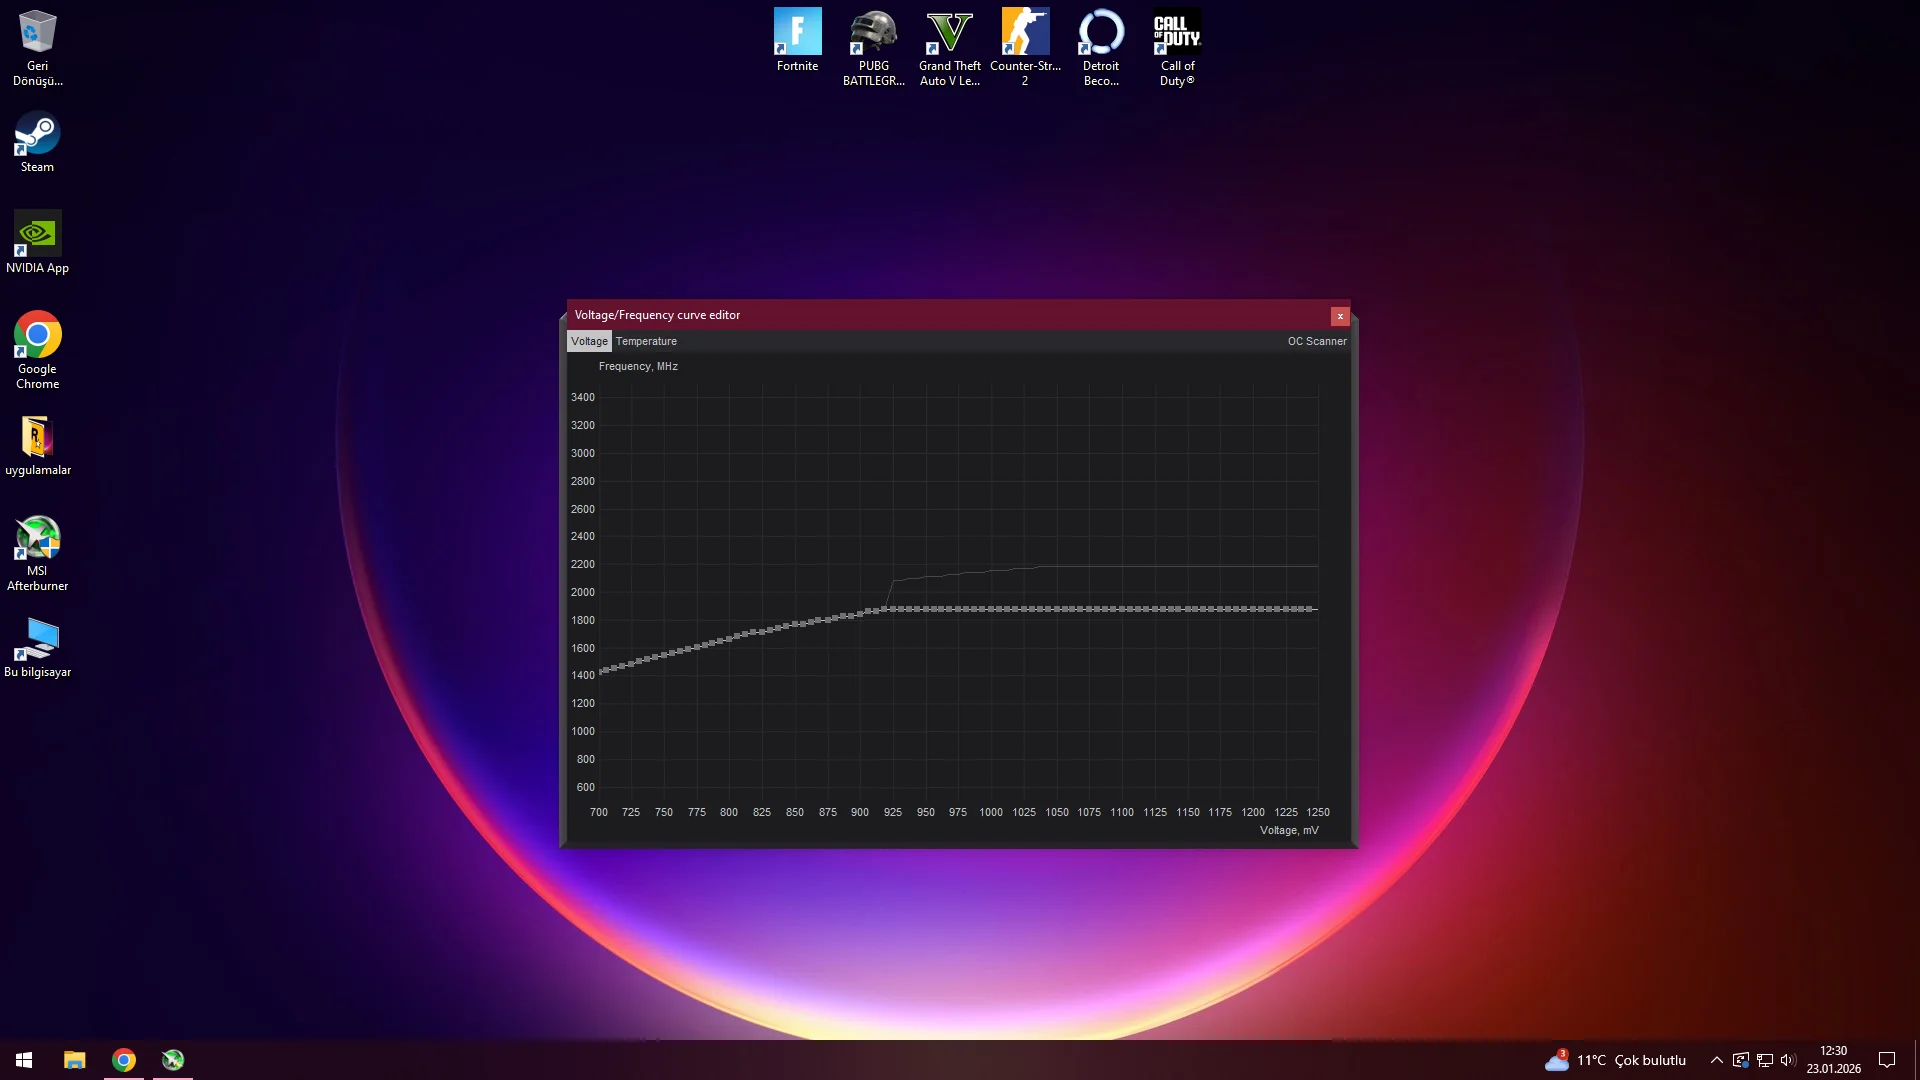Select the Voltage tab

[589, 341]
